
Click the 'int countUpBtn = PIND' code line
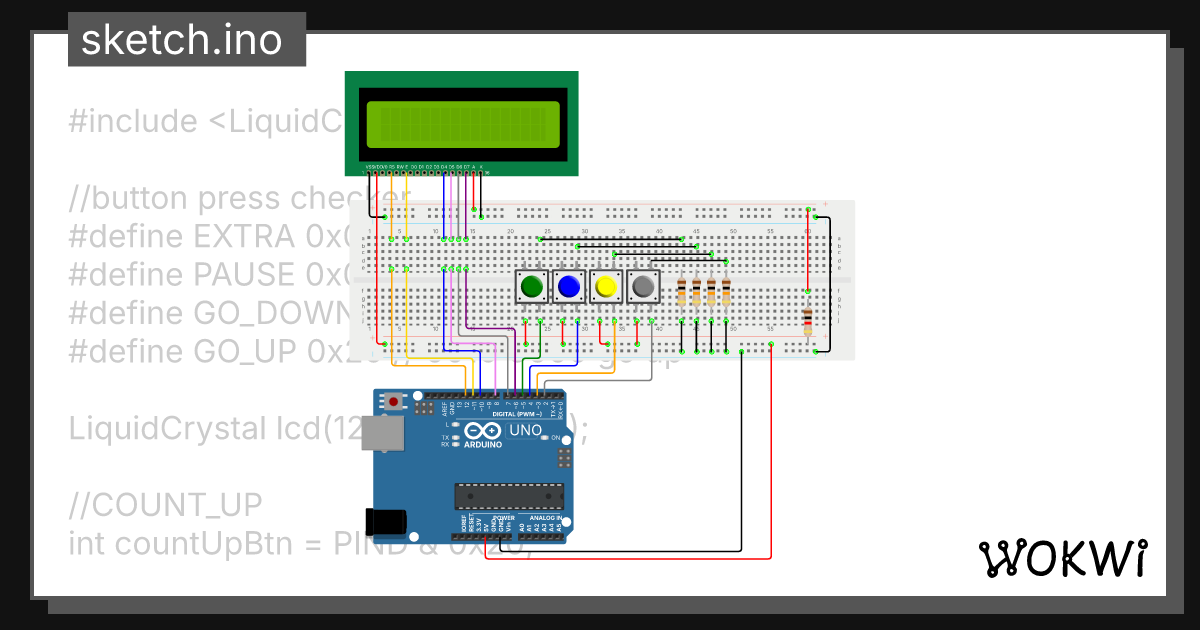point(300,544)
